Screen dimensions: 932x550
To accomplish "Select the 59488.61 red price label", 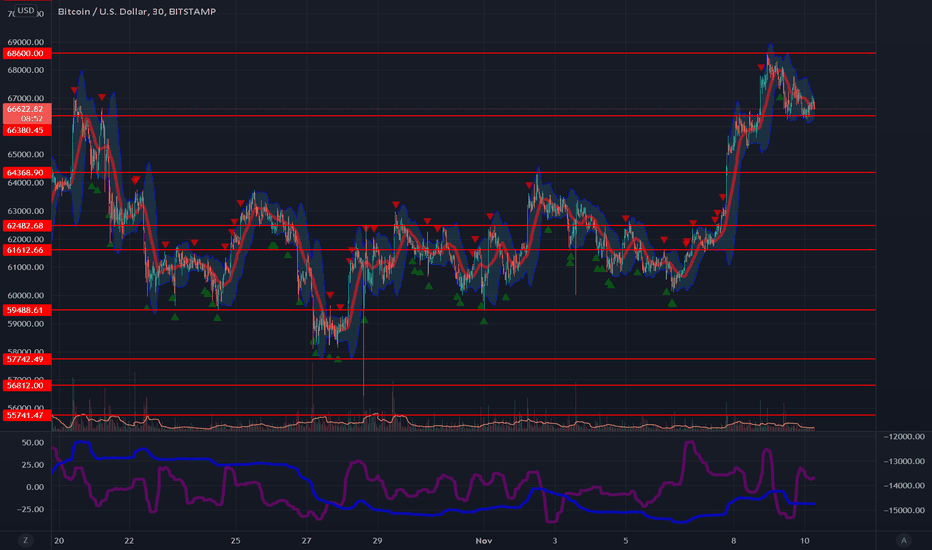I will [x=27, y=310].
